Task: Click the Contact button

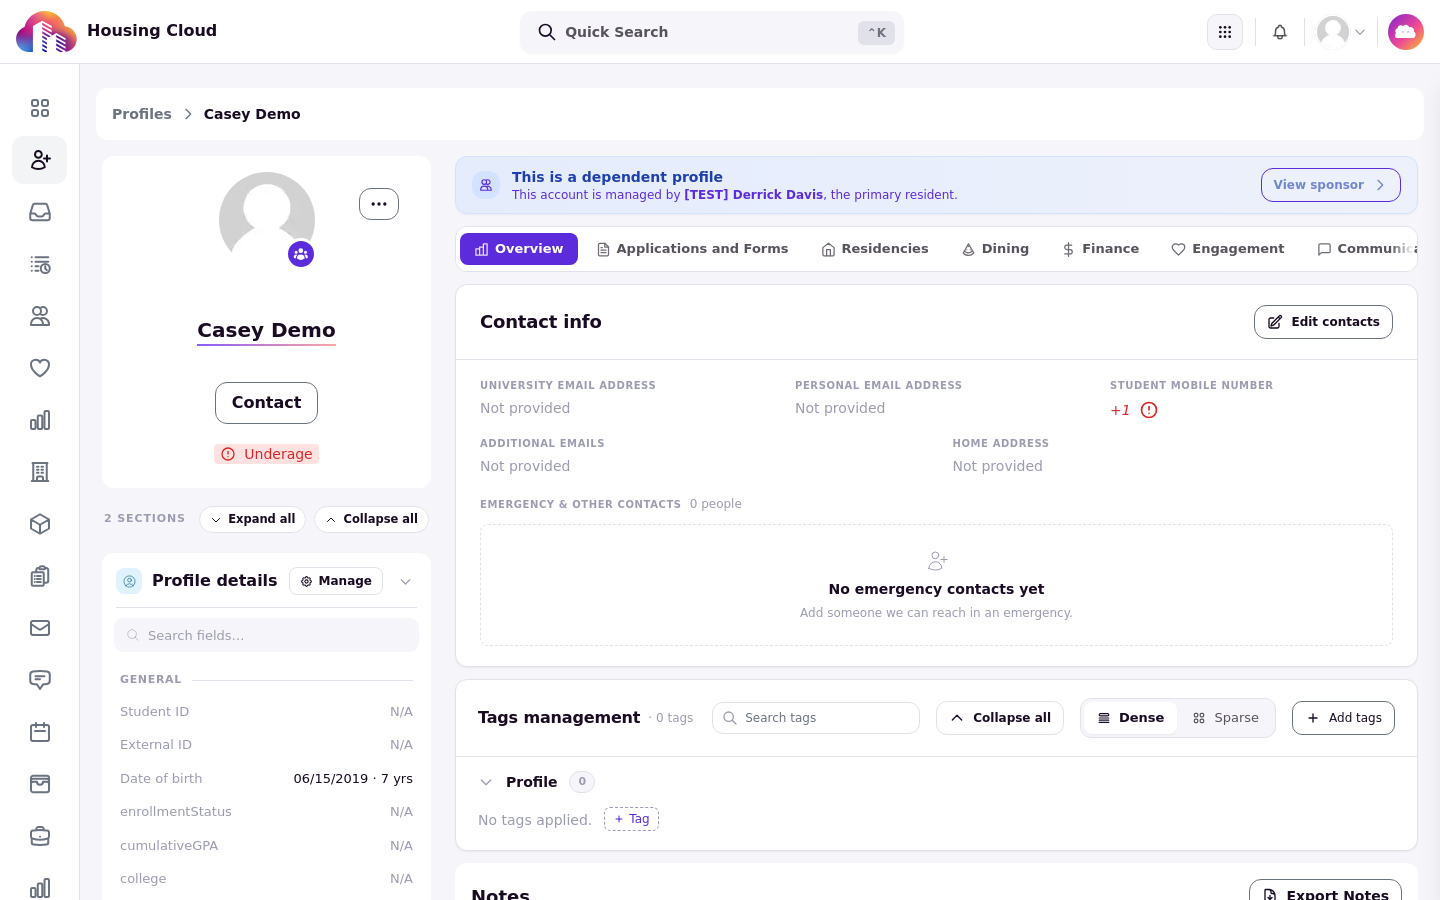Action: point(266,403)
